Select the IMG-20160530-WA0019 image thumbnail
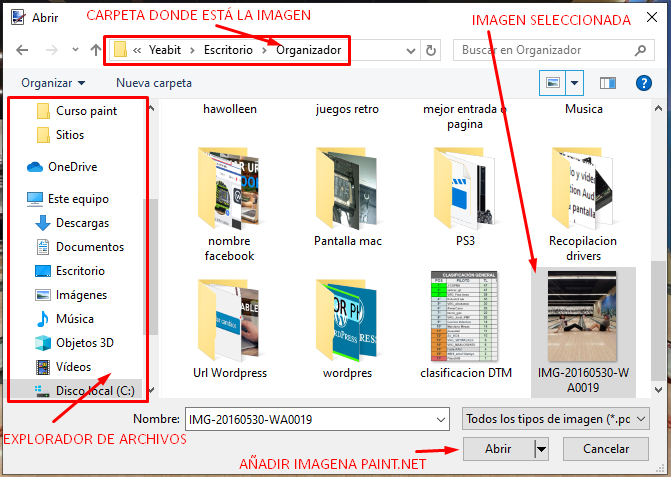 click(581, 318)
